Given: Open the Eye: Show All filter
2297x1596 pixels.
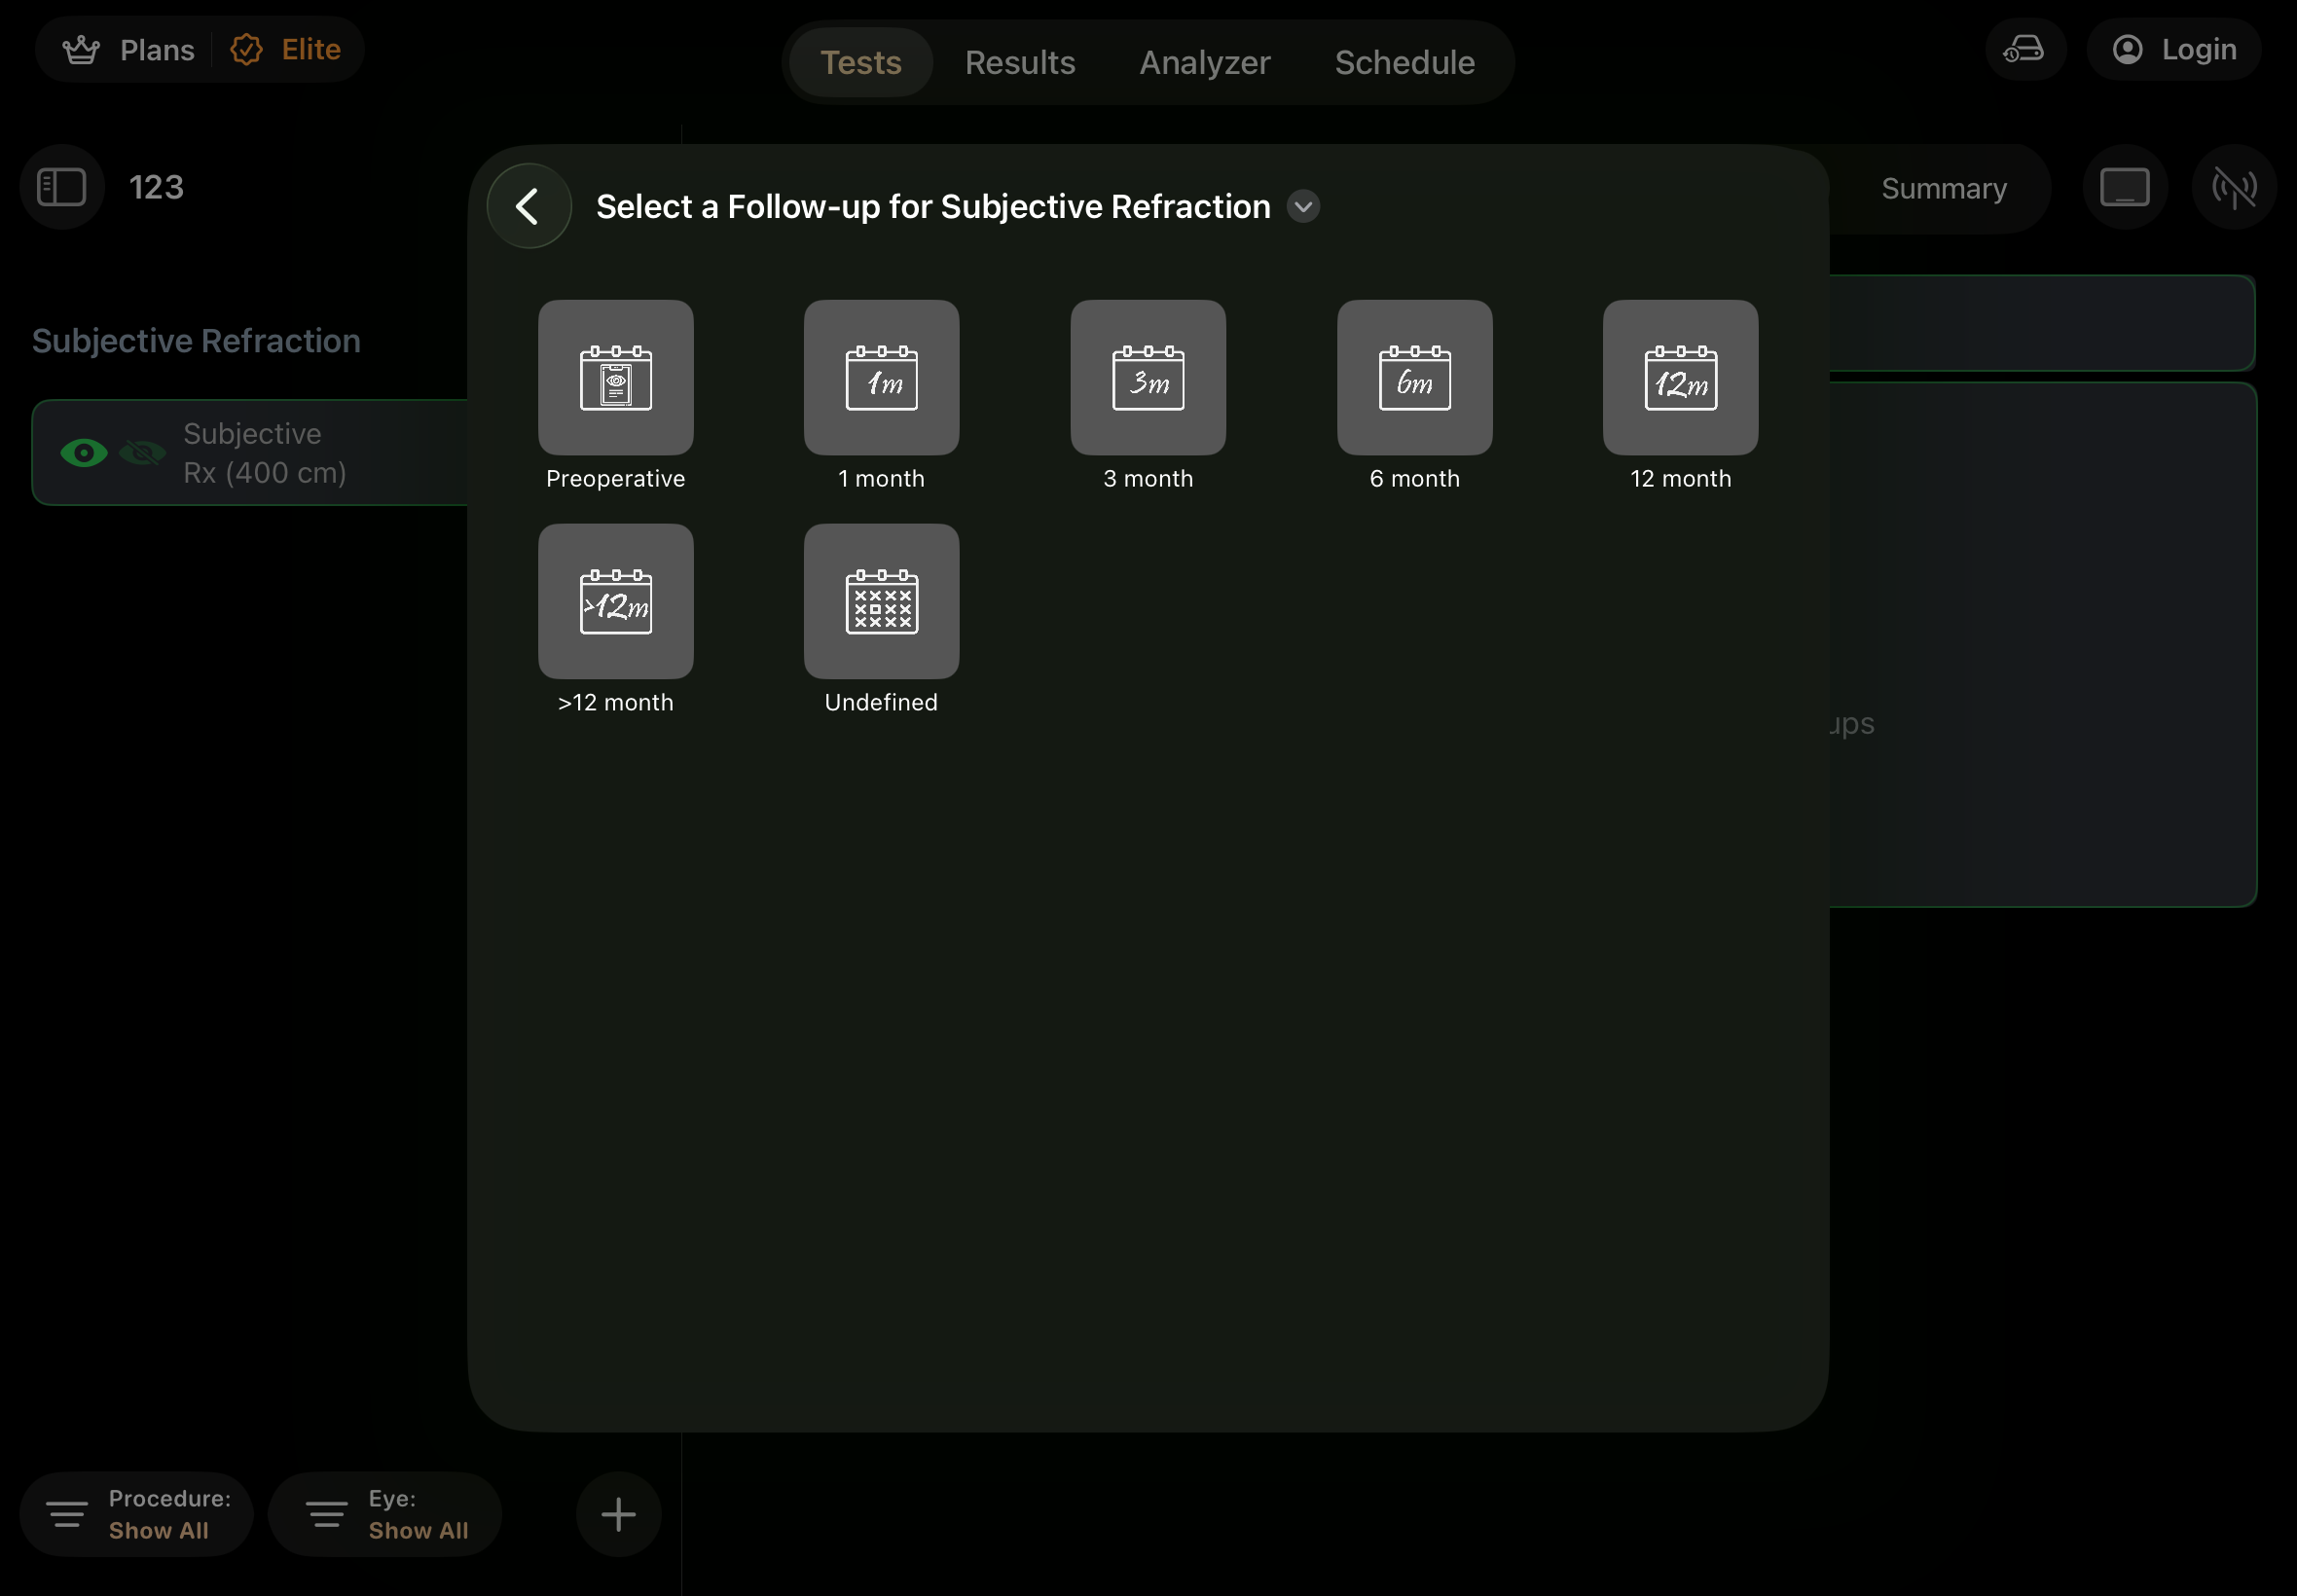Looking at the screenshot, I should (x=385, y=1514).
